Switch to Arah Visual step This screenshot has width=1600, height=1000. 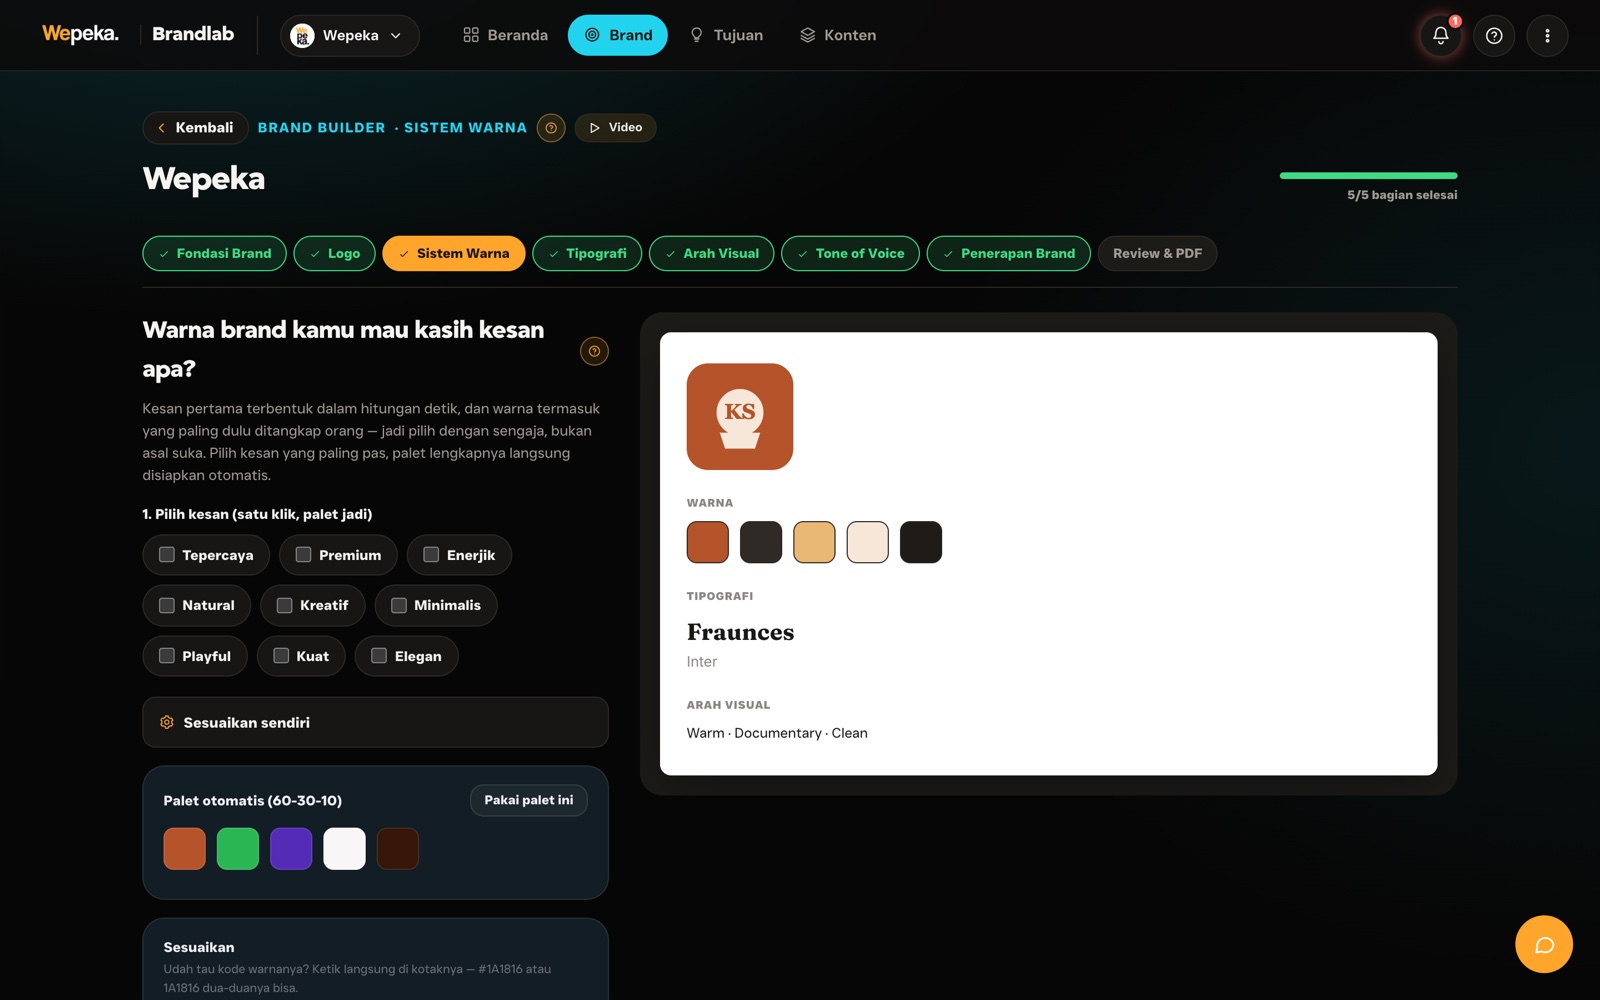tap(712, 253)
